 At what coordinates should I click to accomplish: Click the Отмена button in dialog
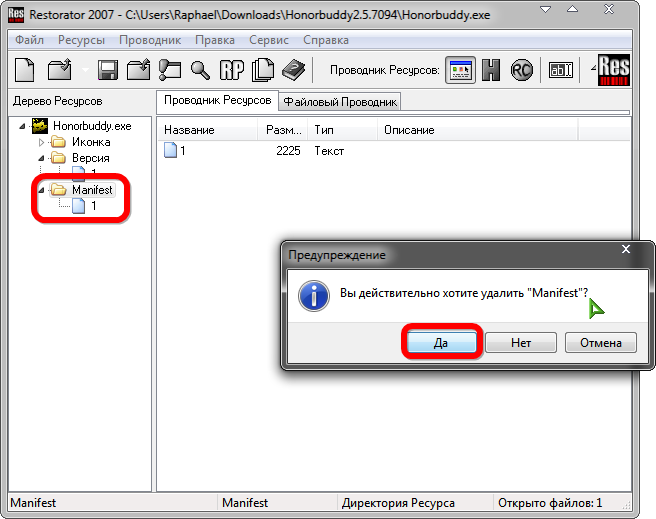tap(601, 343)
